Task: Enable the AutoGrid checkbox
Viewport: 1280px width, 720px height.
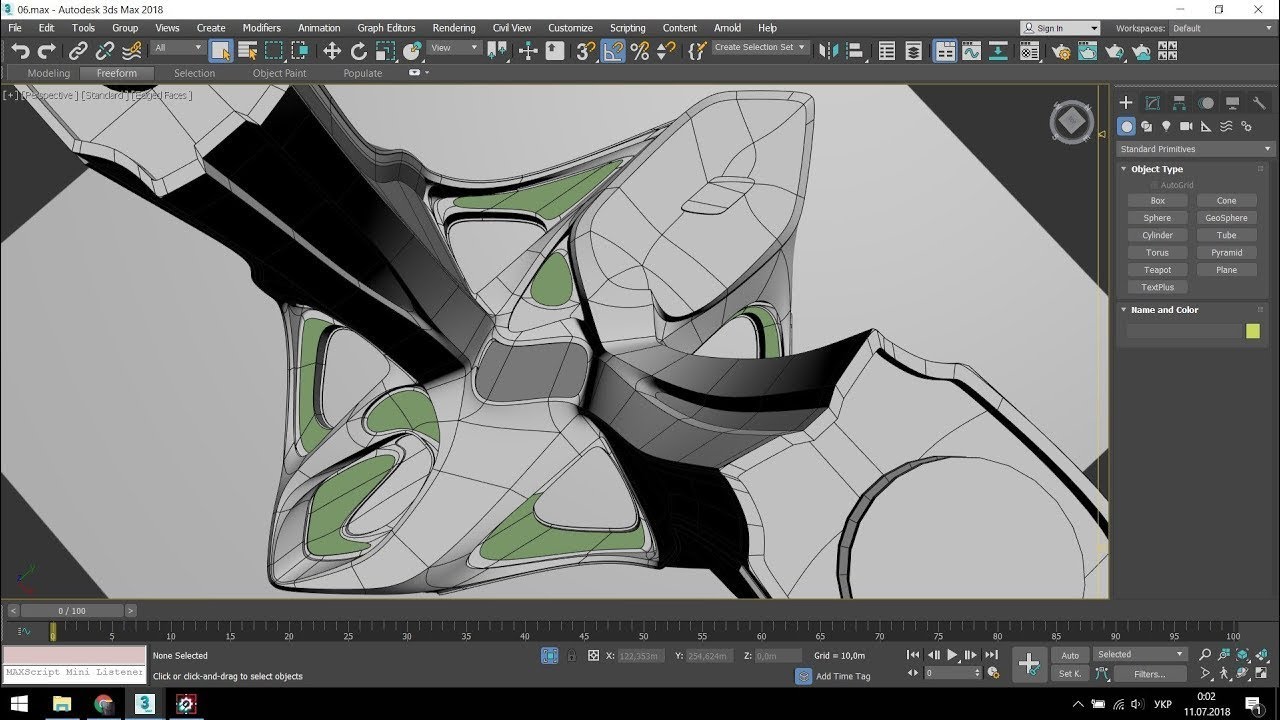Action: pyautogui.click(x=1154, y=185)
